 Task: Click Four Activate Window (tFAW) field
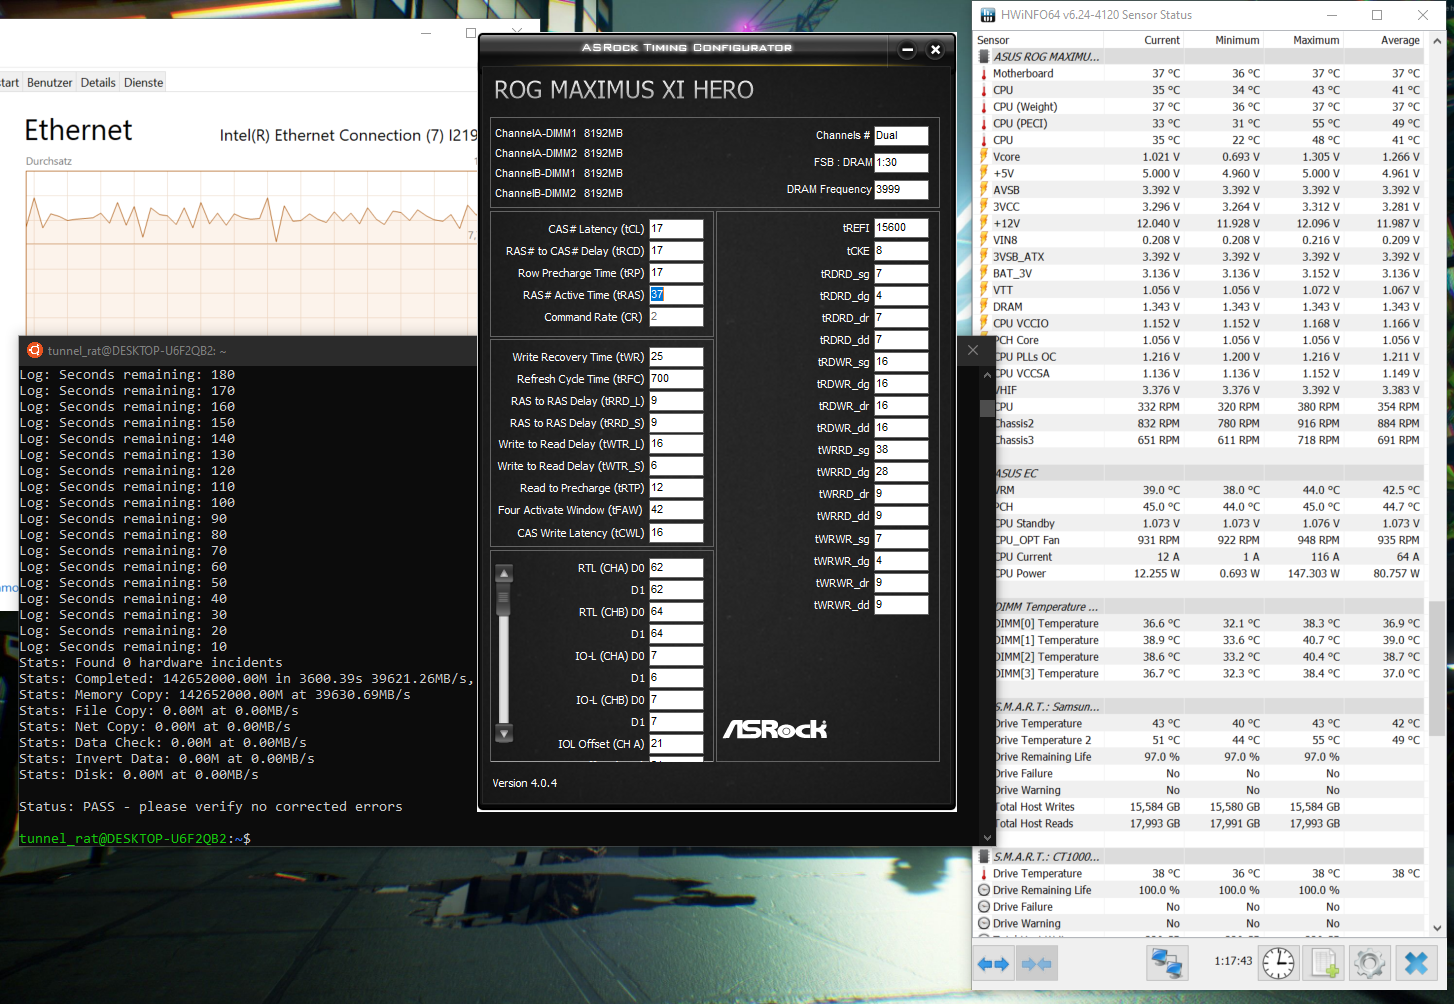pyautogui.click(x=676, y=510)
